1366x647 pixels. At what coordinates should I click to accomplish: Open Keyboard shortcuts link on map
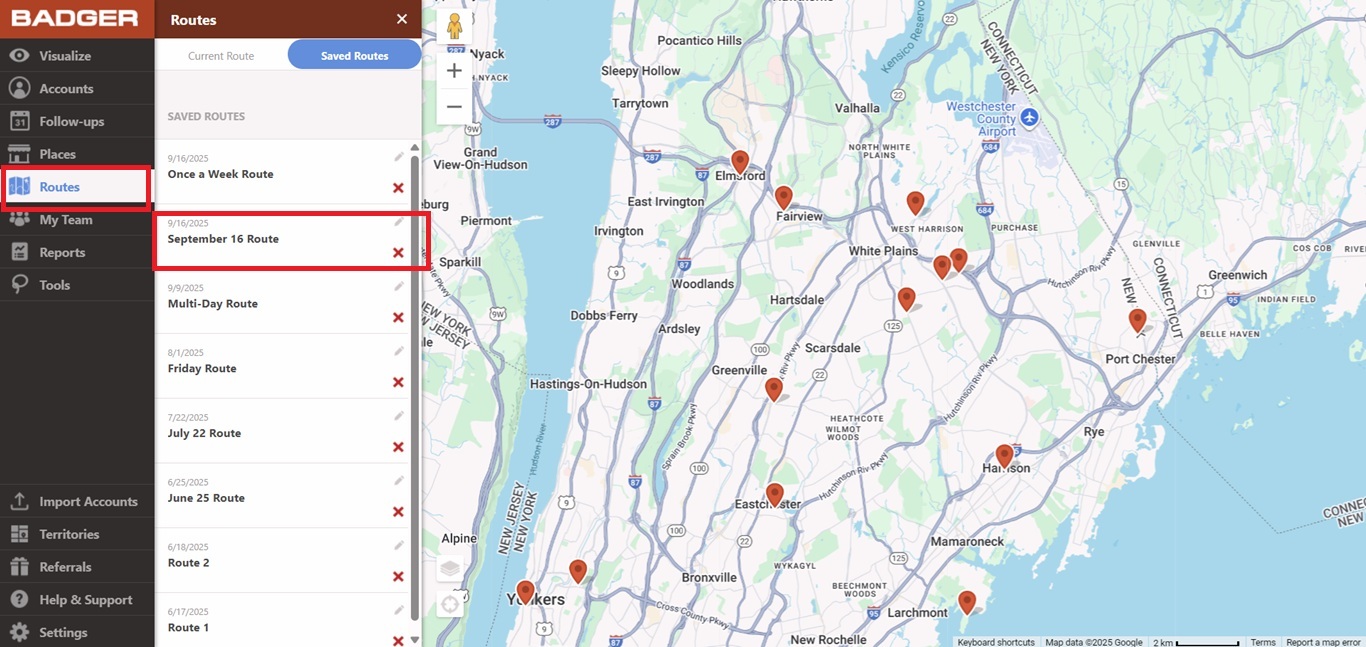pos(995,642)
